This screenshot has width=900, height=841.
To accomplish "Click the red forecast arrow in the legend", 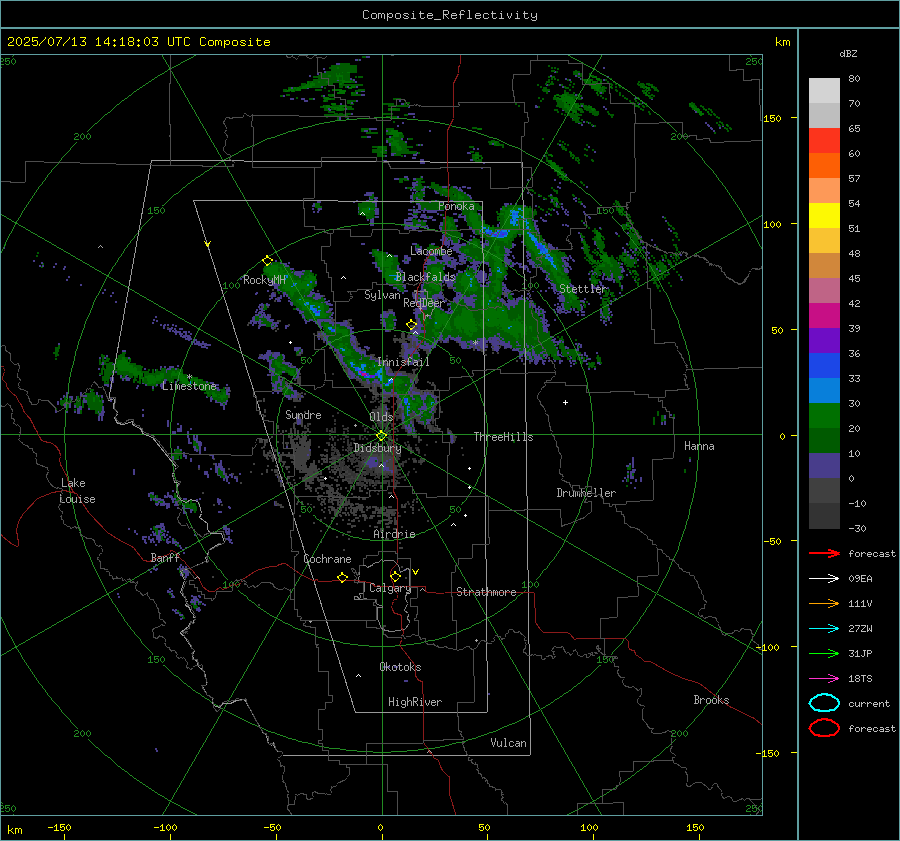I will click(x=824, y=553).
